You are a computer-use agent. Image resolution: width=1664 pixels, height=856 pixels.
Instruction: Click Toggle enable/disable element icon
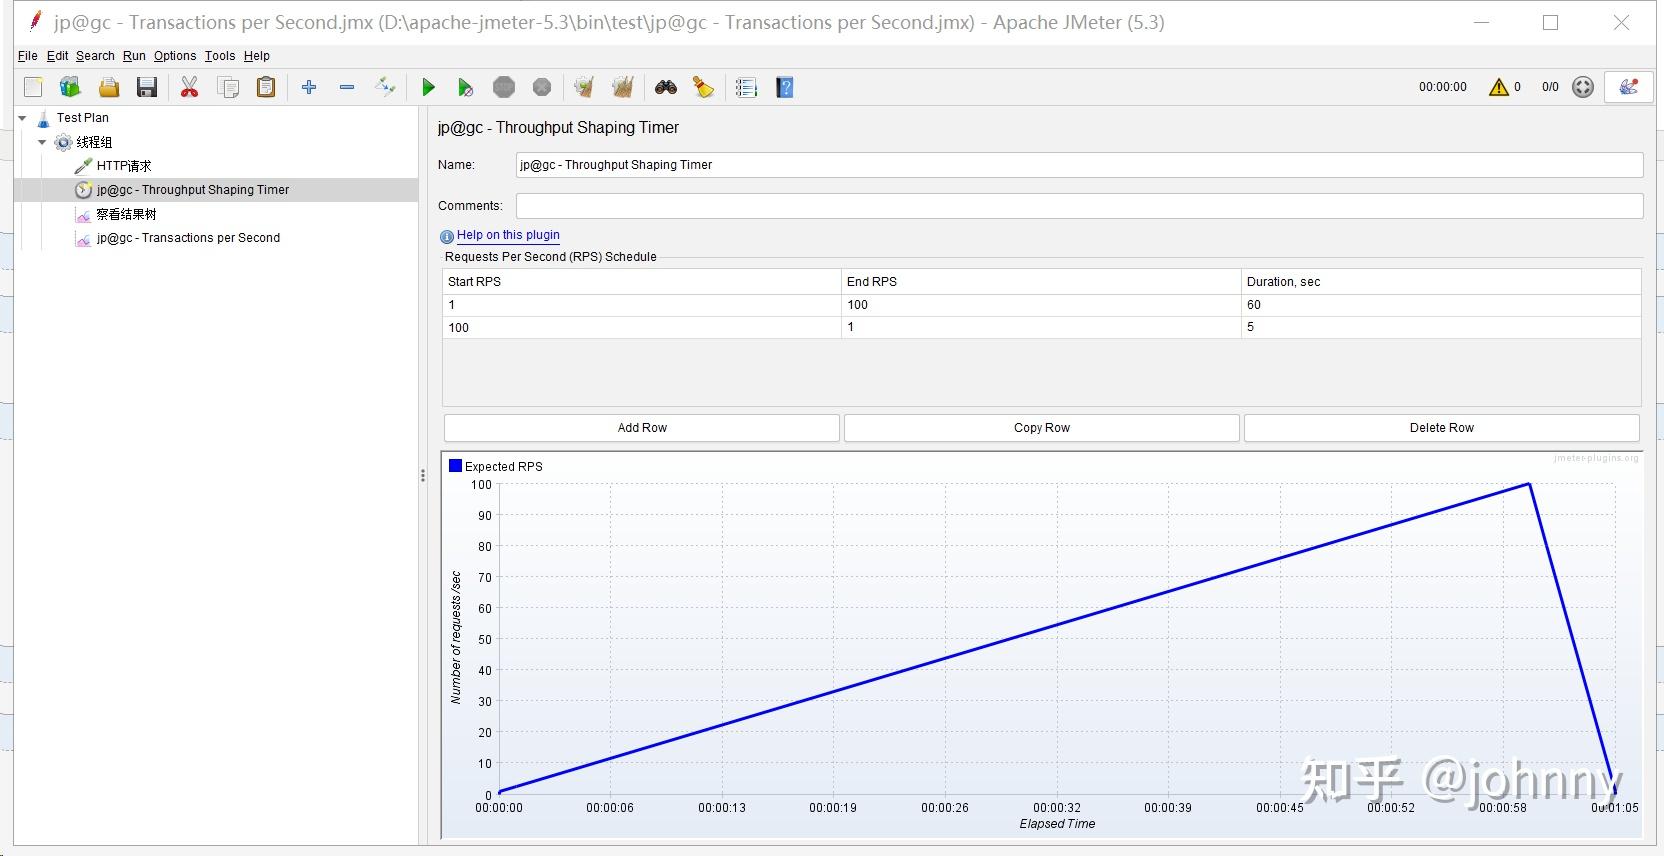point(385,88)
